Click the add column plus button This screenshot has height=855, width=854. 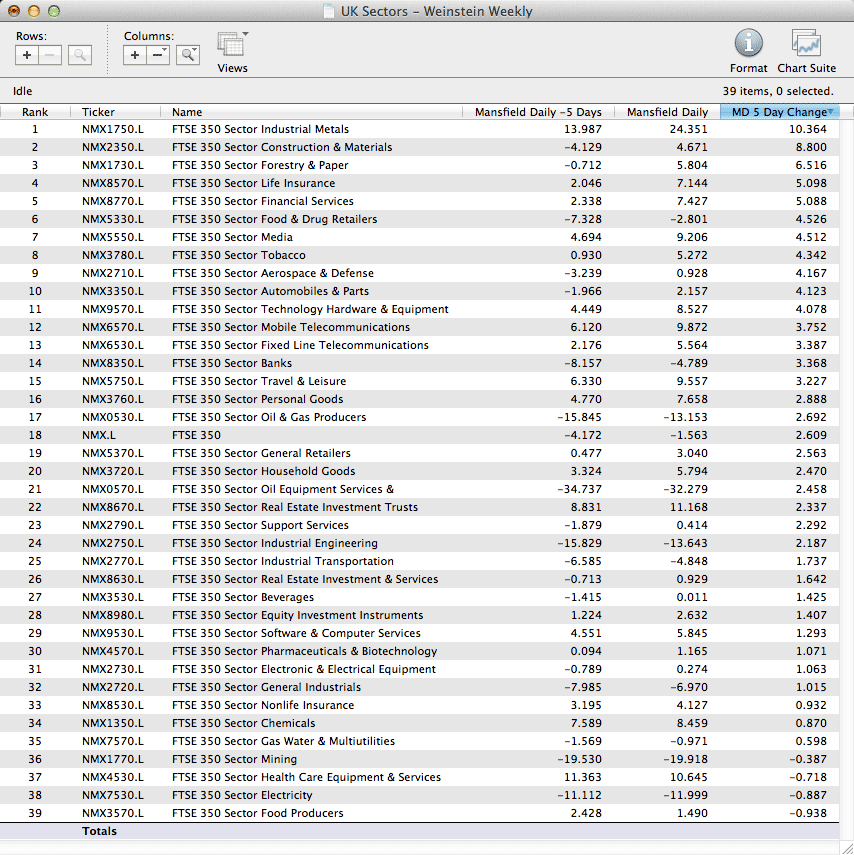pos(135,55)
